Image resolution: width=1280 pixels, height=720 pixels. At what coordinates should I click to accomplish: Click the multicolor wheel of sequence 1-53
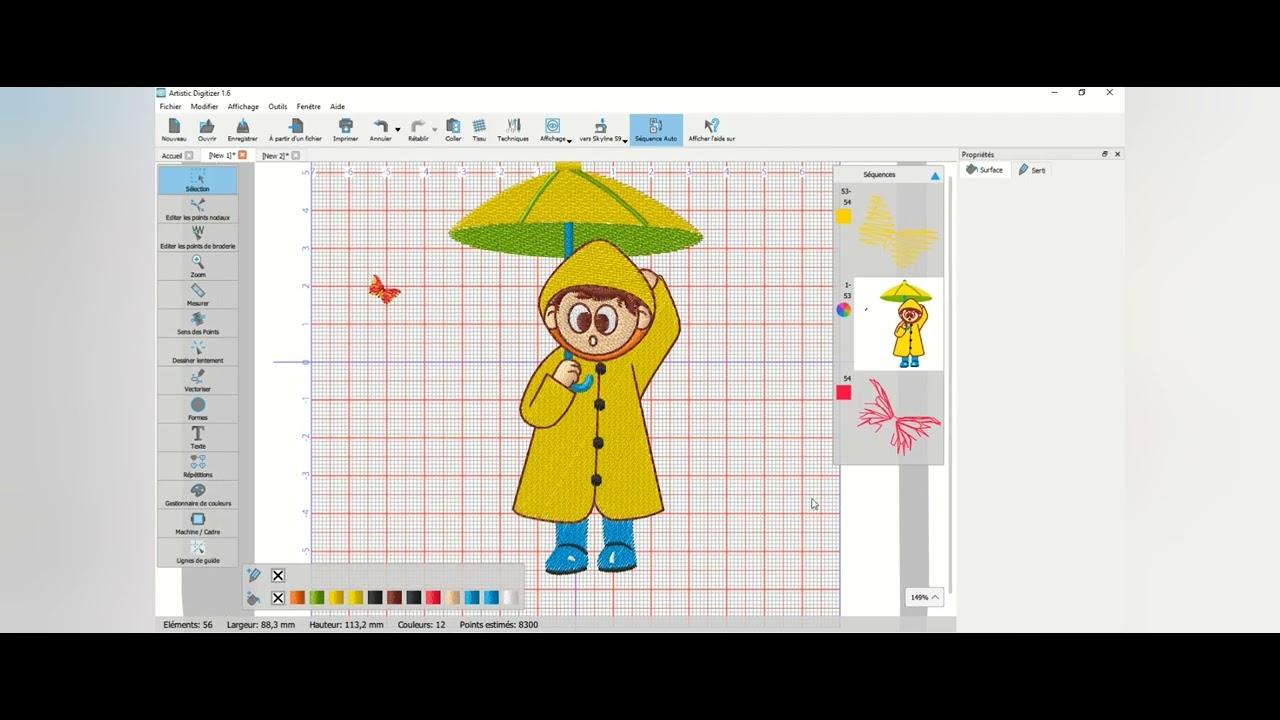(x=844, y=310)
